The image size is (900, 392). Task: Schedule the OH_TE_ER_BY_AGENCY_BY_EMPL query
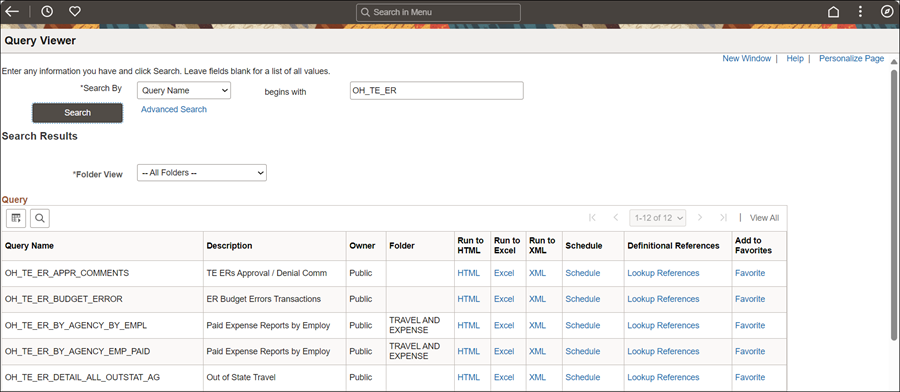[x=583, y=325]
